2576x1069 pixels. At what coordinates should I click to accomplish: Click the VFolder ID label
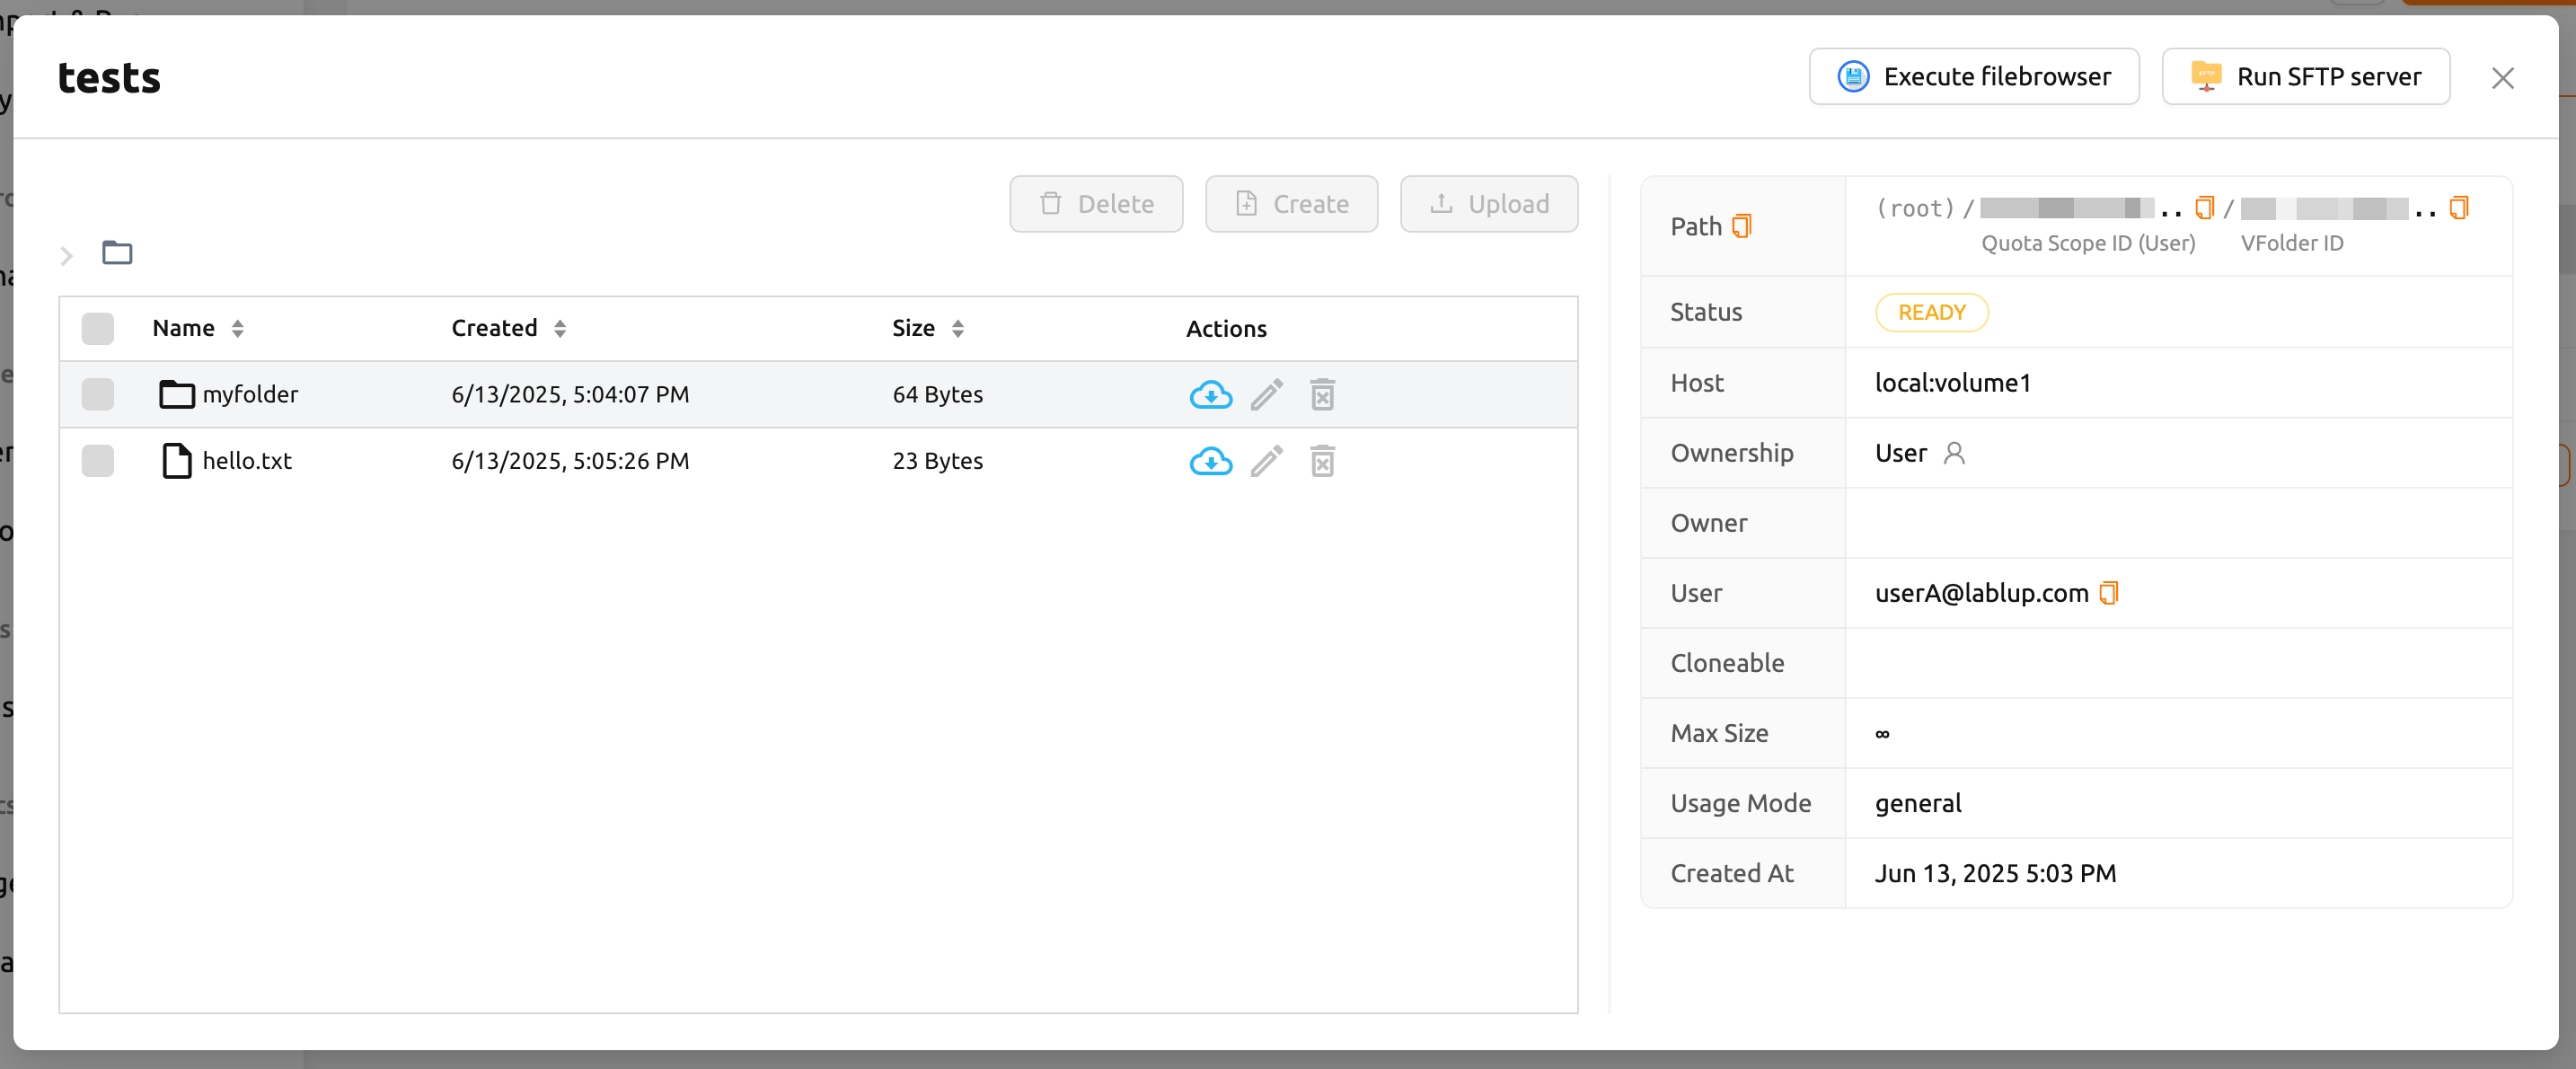point(2291,243)
